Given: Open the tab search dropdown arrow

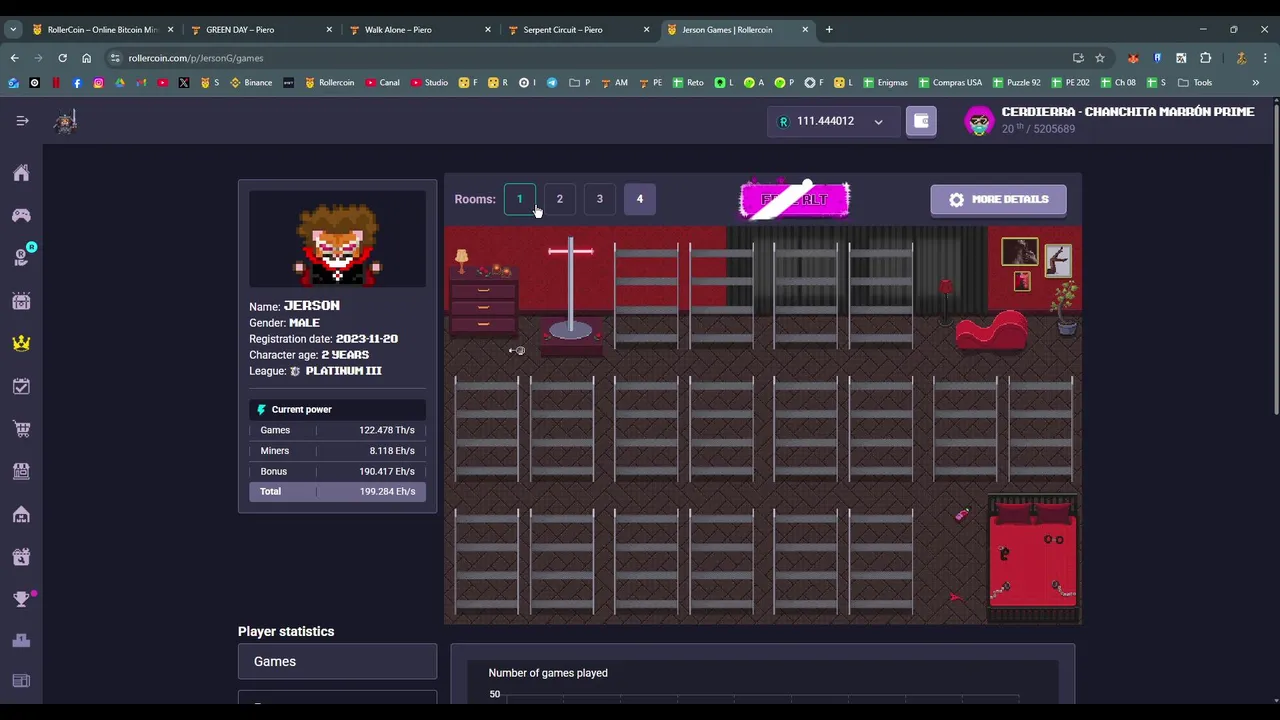Looking at the screenshot, I should (x=13, y=29).
